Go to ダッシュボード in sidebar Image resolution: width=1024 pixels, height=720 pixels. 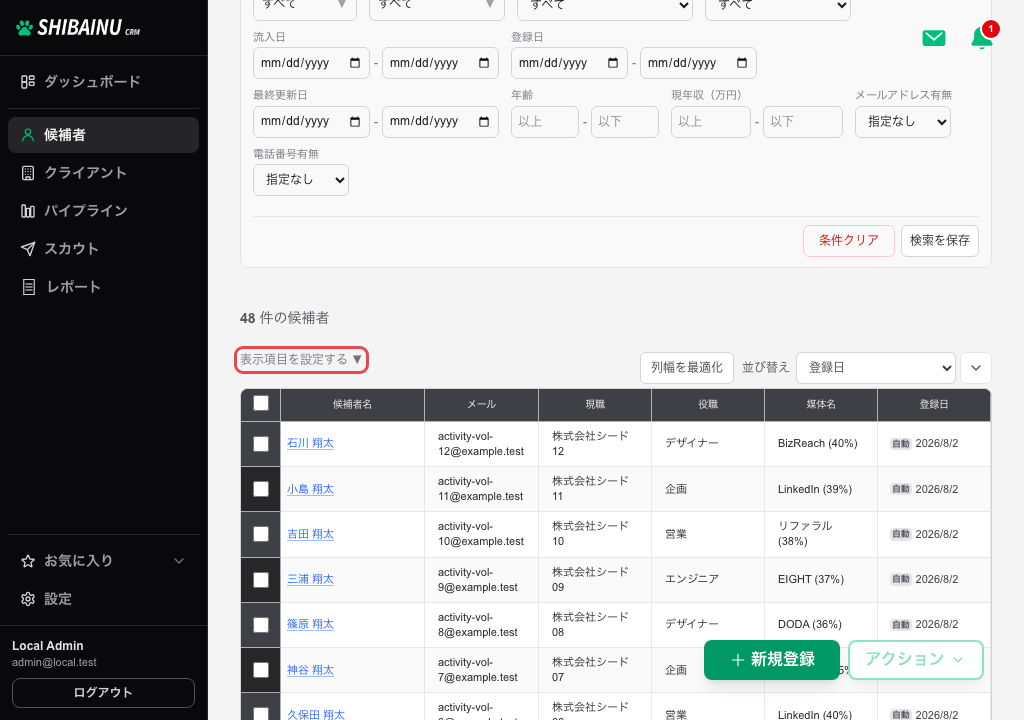(103, 82)
